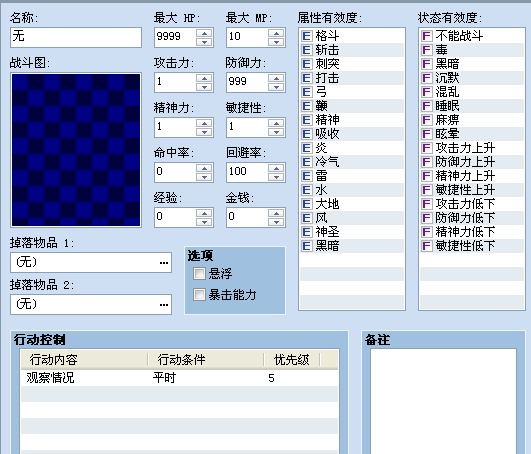Click the F rank icon beside 沉默
Viewport: 531px width, 454px height.
tap(426, 78)
